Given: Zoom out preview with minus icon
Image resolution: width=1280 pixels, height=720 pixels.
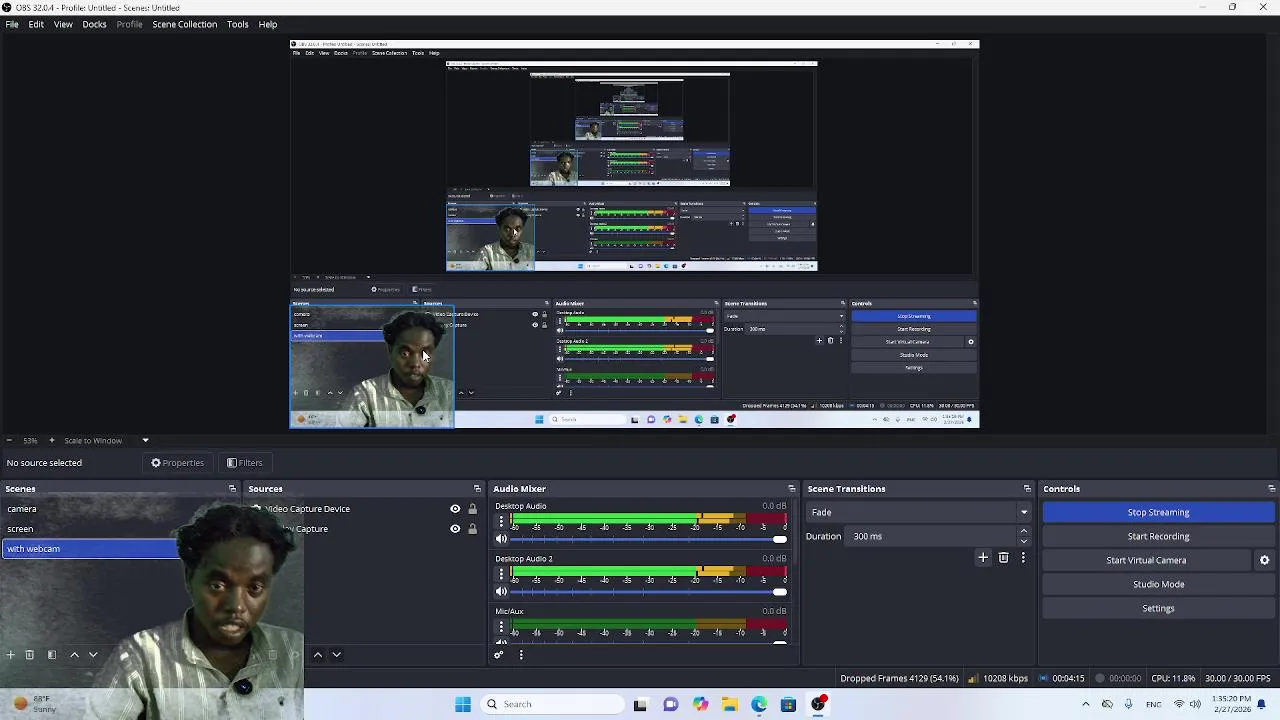Looking at the screenshot, I should [9, 440].
